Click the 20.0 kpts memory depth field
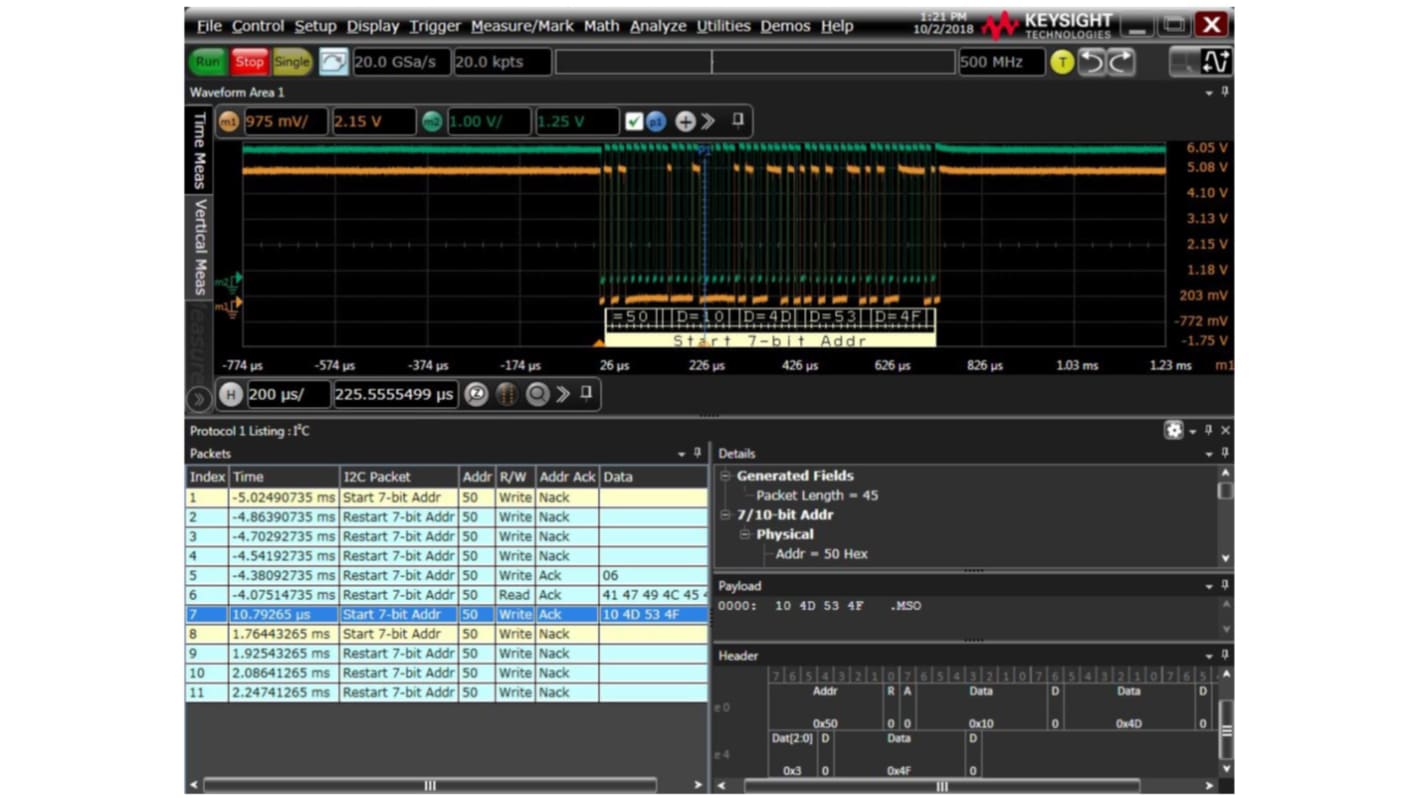This screenshot has height=798, width=1420. point(501,62)
